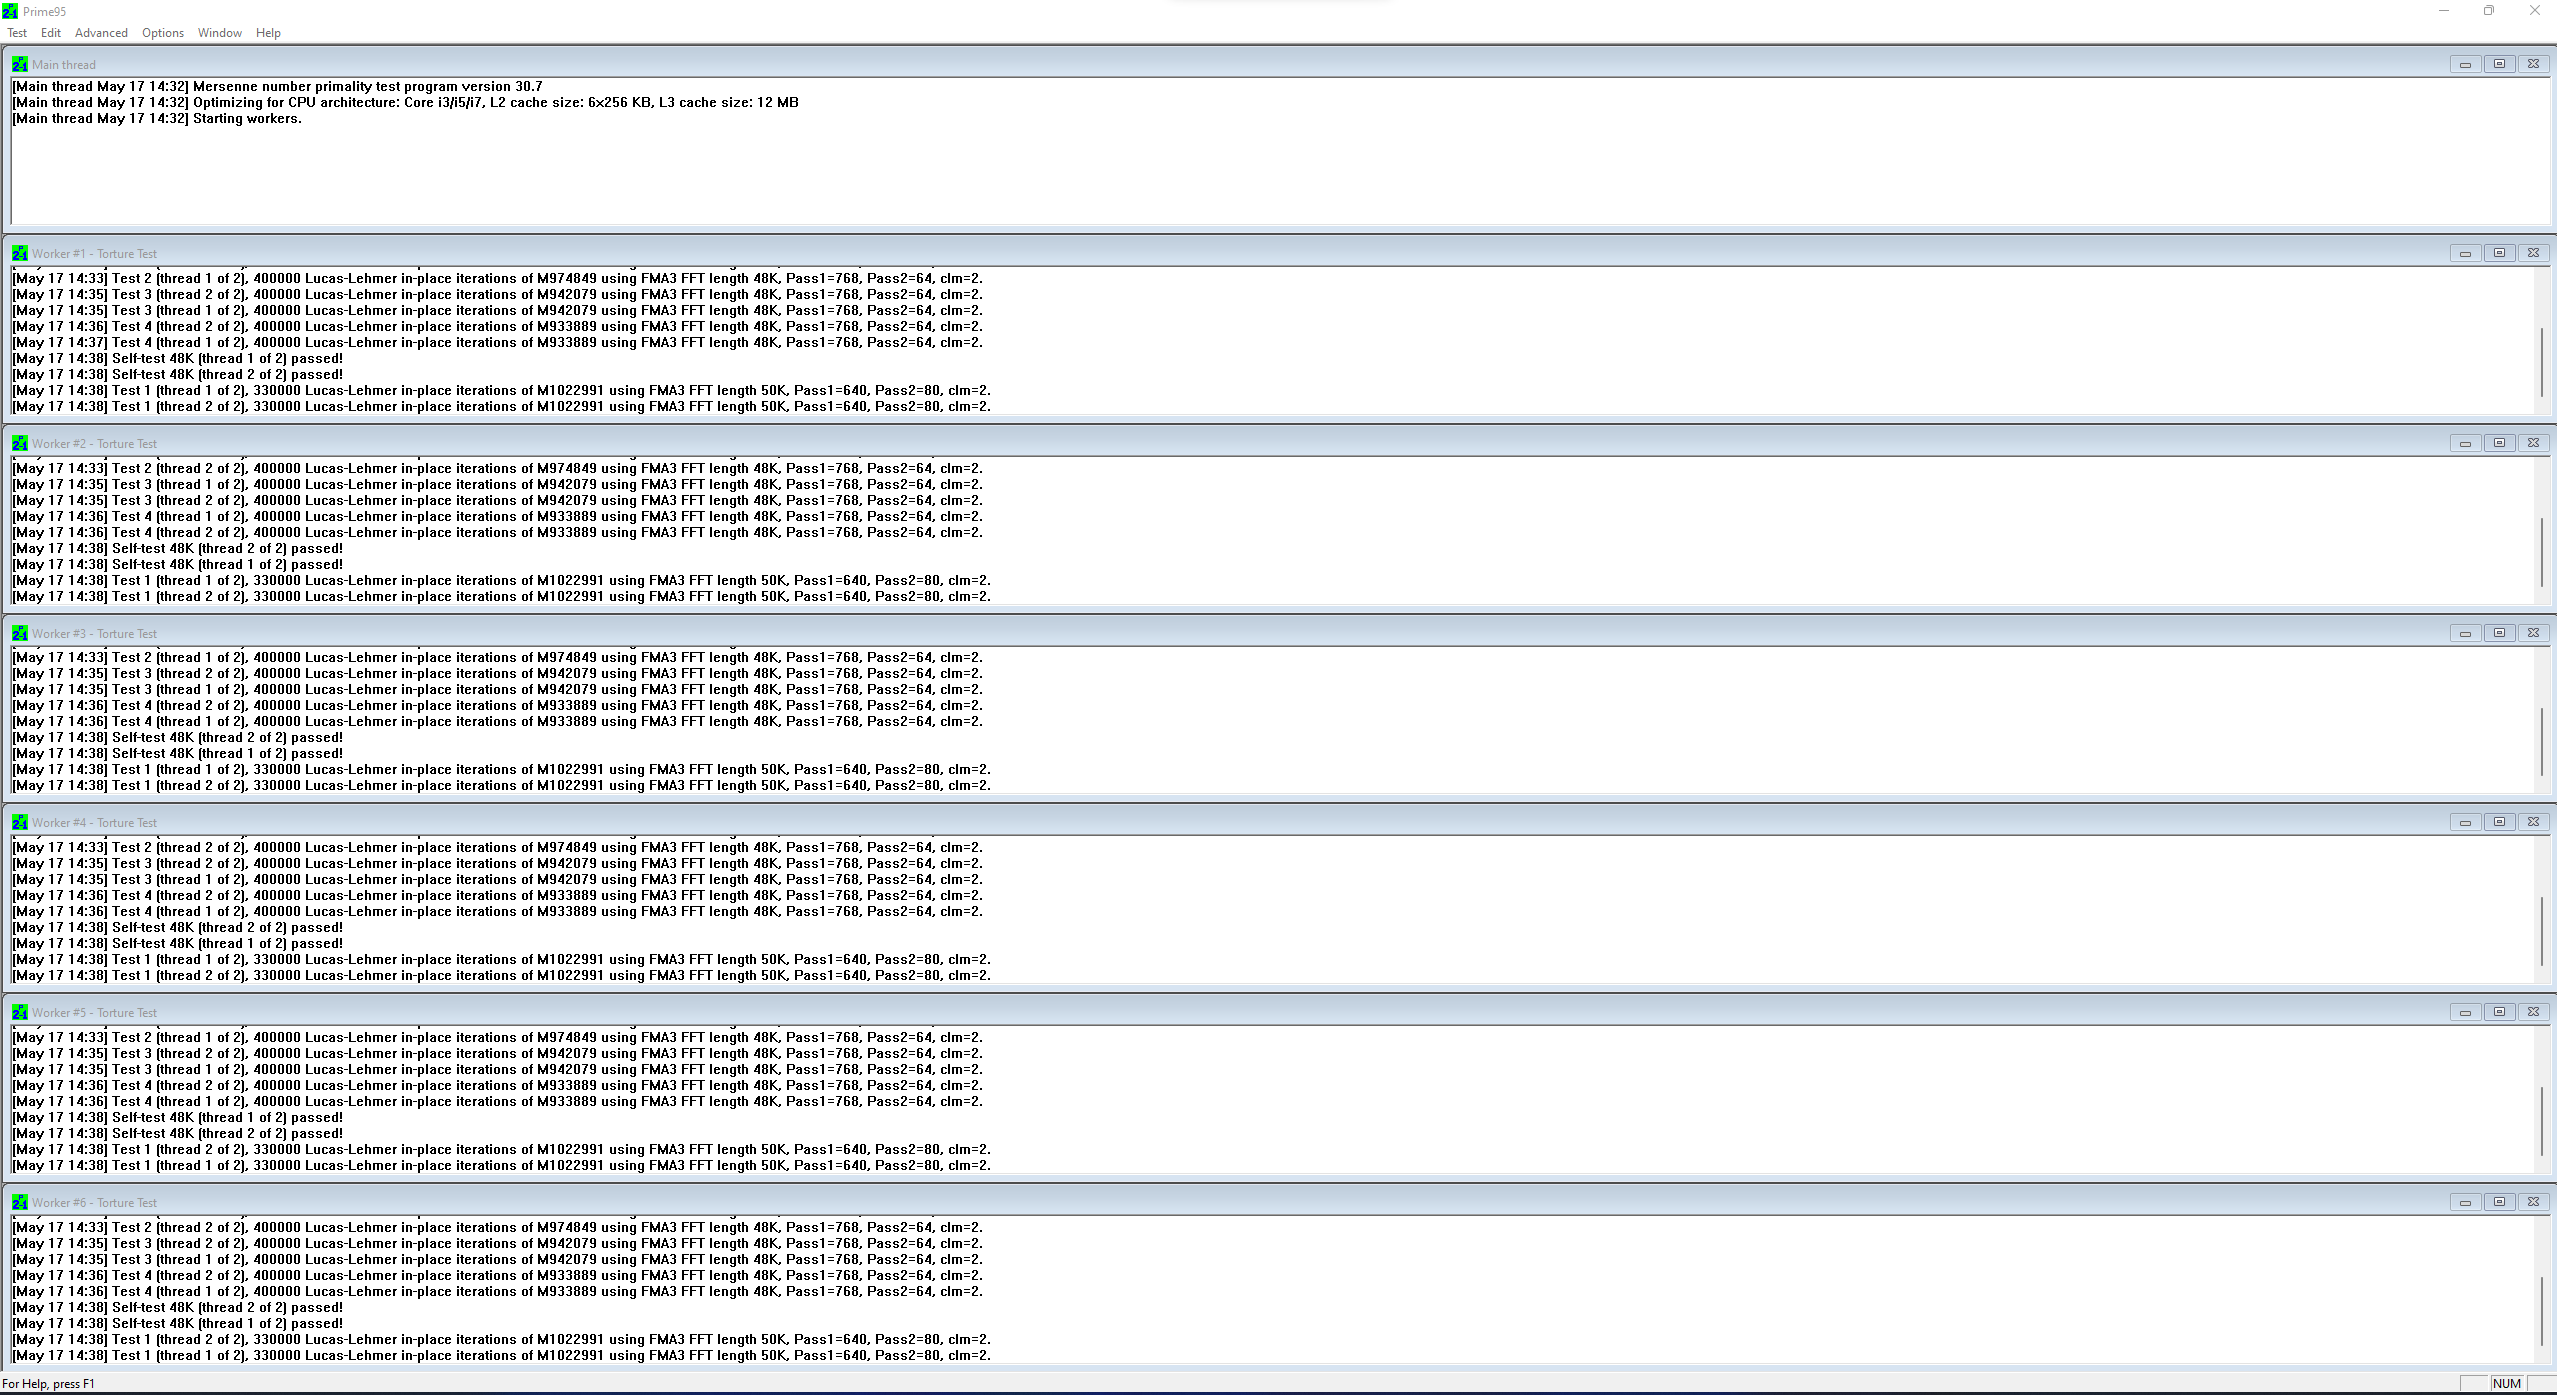Screen dimensions: 2557x1395
Task: Click the Worker #6 window icon
Action: pyautogui.click(x=19, y=1202)
